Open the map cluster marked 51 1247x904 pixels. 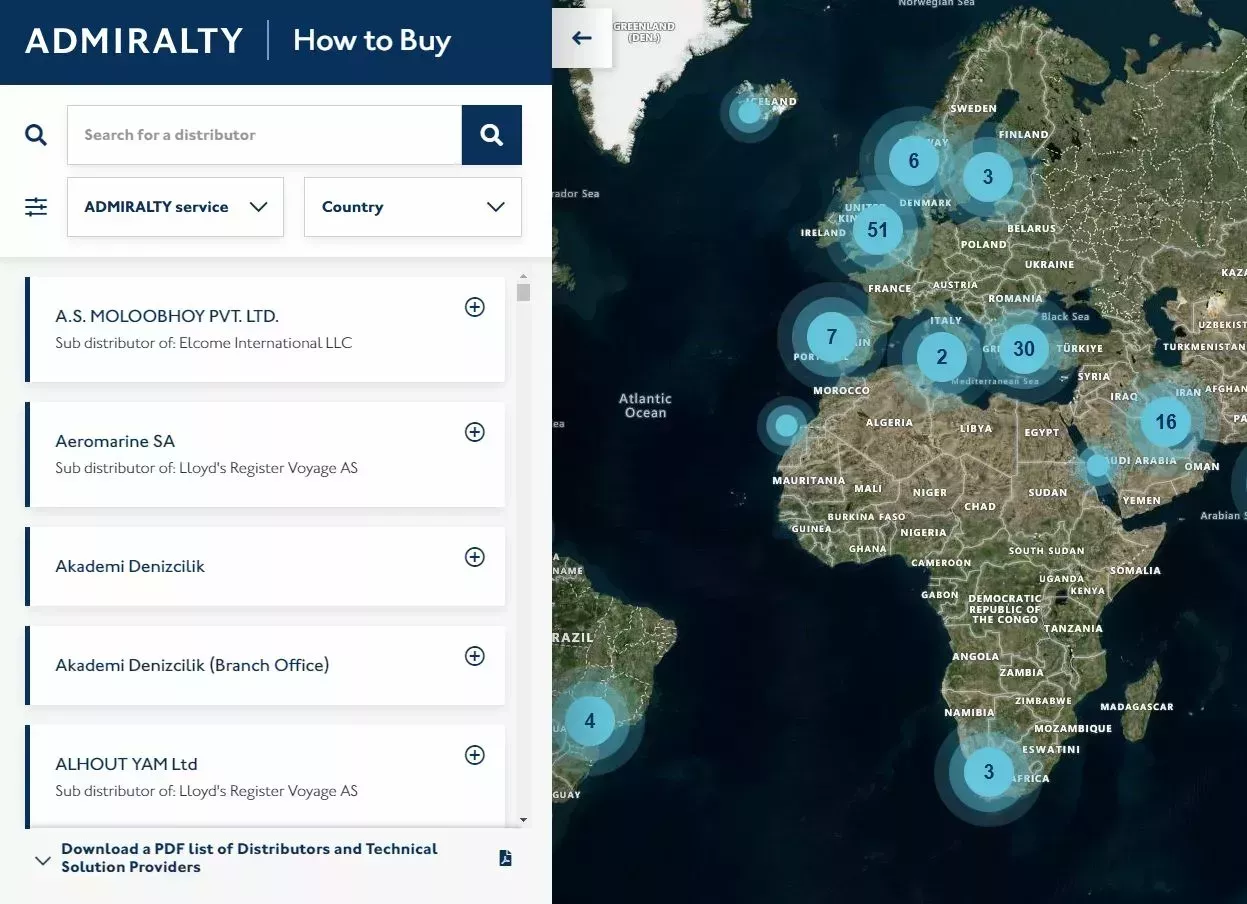(x=877, y=230)
